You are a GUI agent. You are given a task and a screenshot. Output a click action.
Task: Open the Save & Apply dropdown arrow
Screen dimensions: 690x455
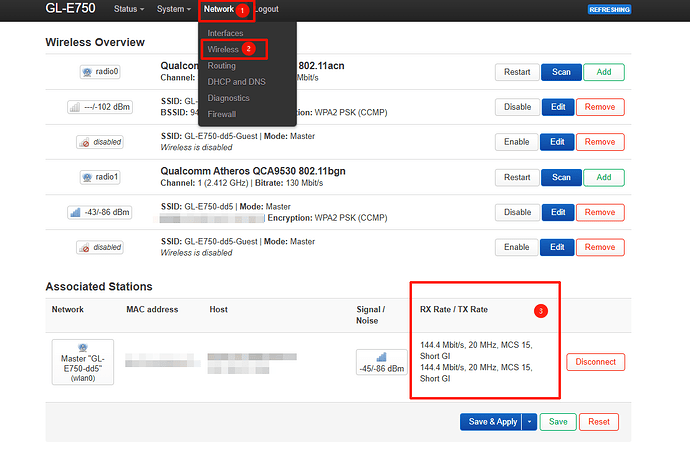point(530,422)
